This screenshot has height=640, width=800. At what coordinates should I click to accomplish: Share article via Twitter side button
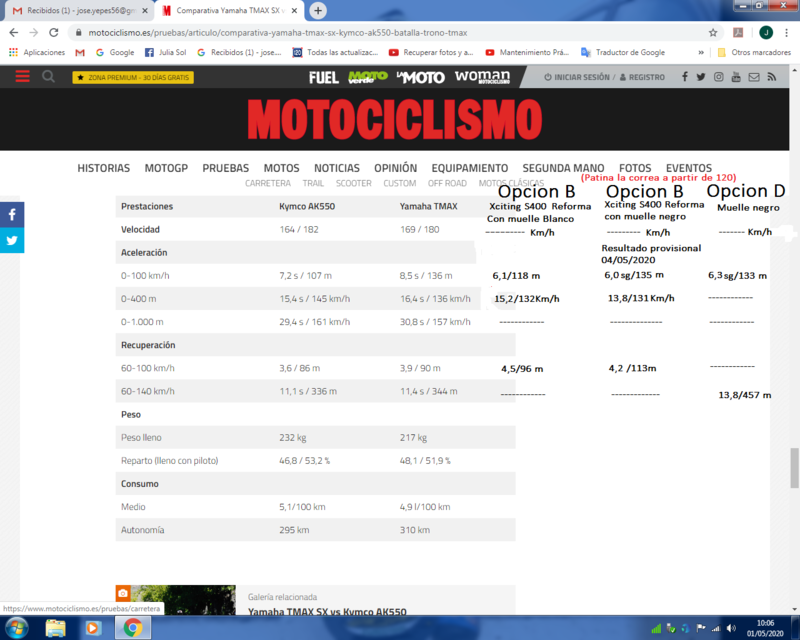tap(12, 240)
